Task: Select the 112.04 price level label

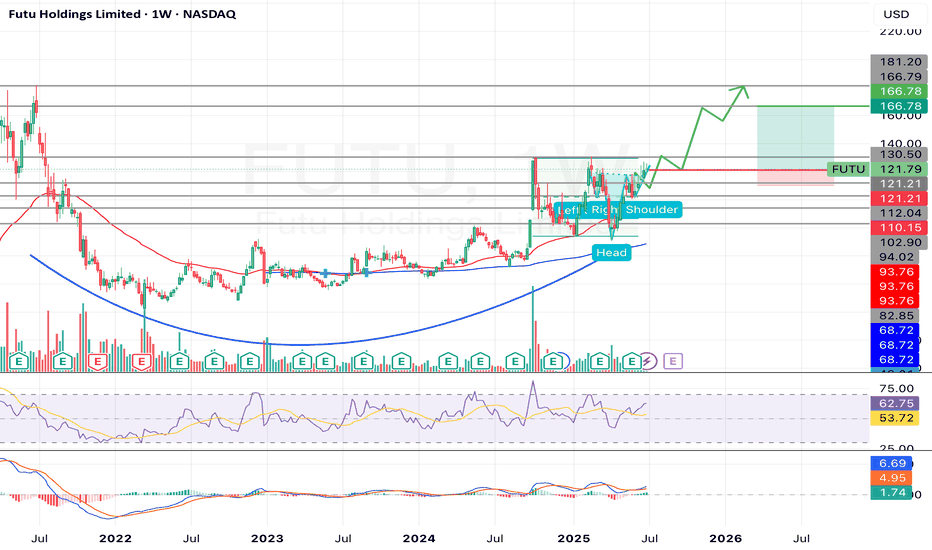Action: 899,213
